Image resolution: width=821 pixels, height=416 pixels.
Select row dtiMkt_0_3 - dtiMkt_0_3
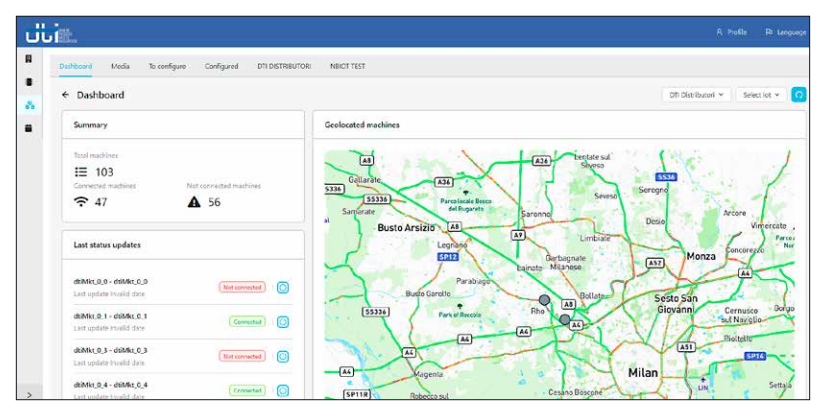click(182, 356)
